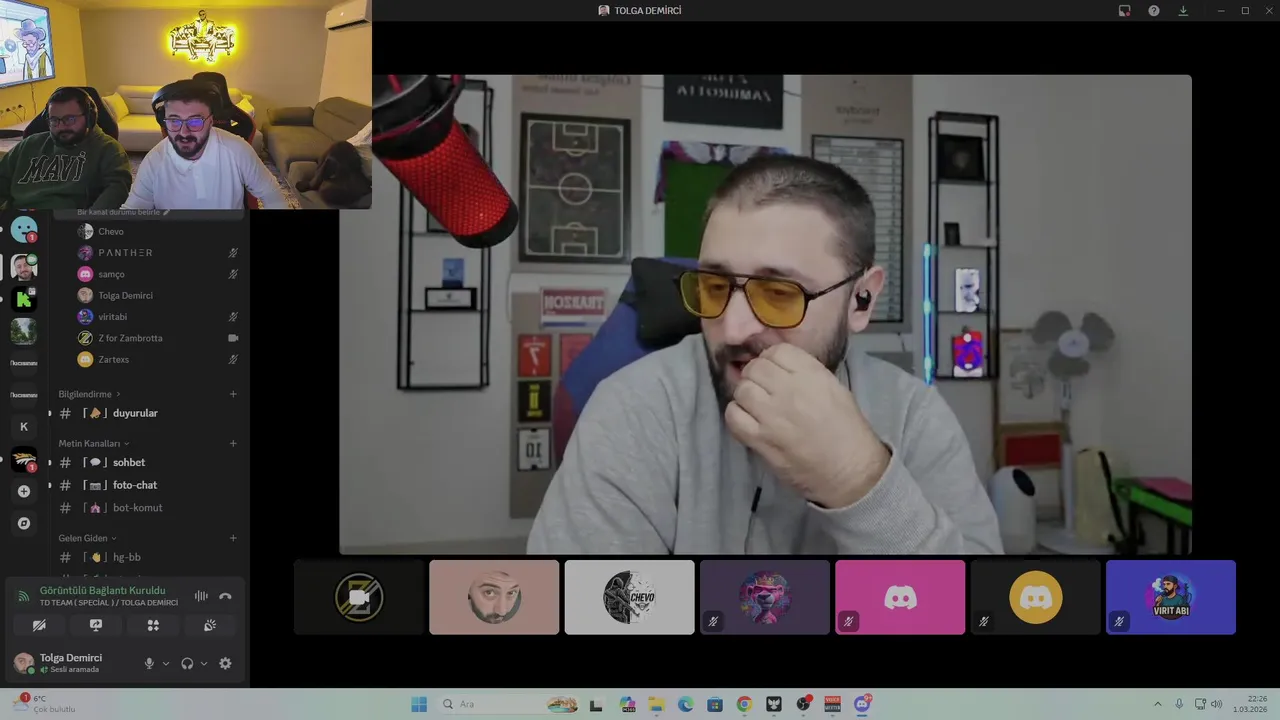Open Voicemeeter from taskbar

coord(832,704)
